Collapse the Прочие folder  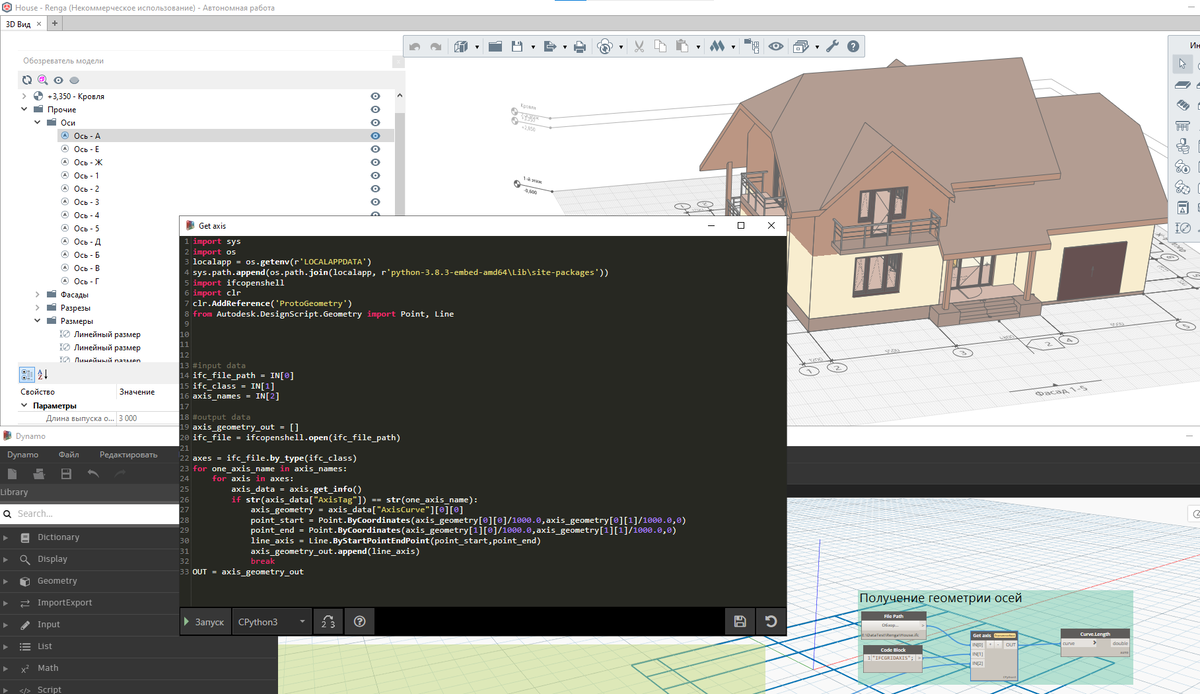click(x=24, y=109)
